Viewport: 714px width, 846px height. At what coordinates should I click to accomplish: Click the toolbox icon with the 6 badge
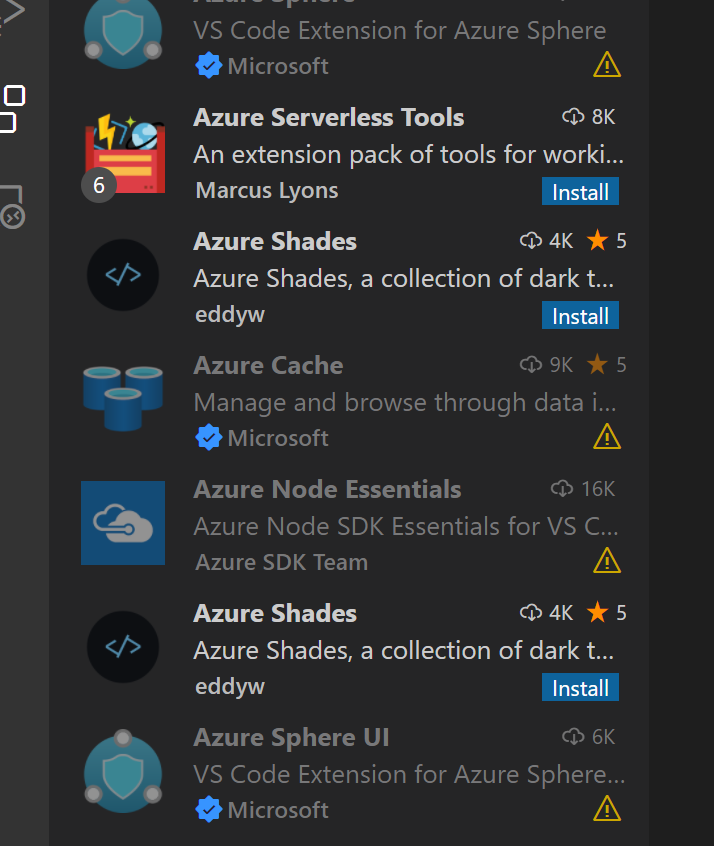124,150
